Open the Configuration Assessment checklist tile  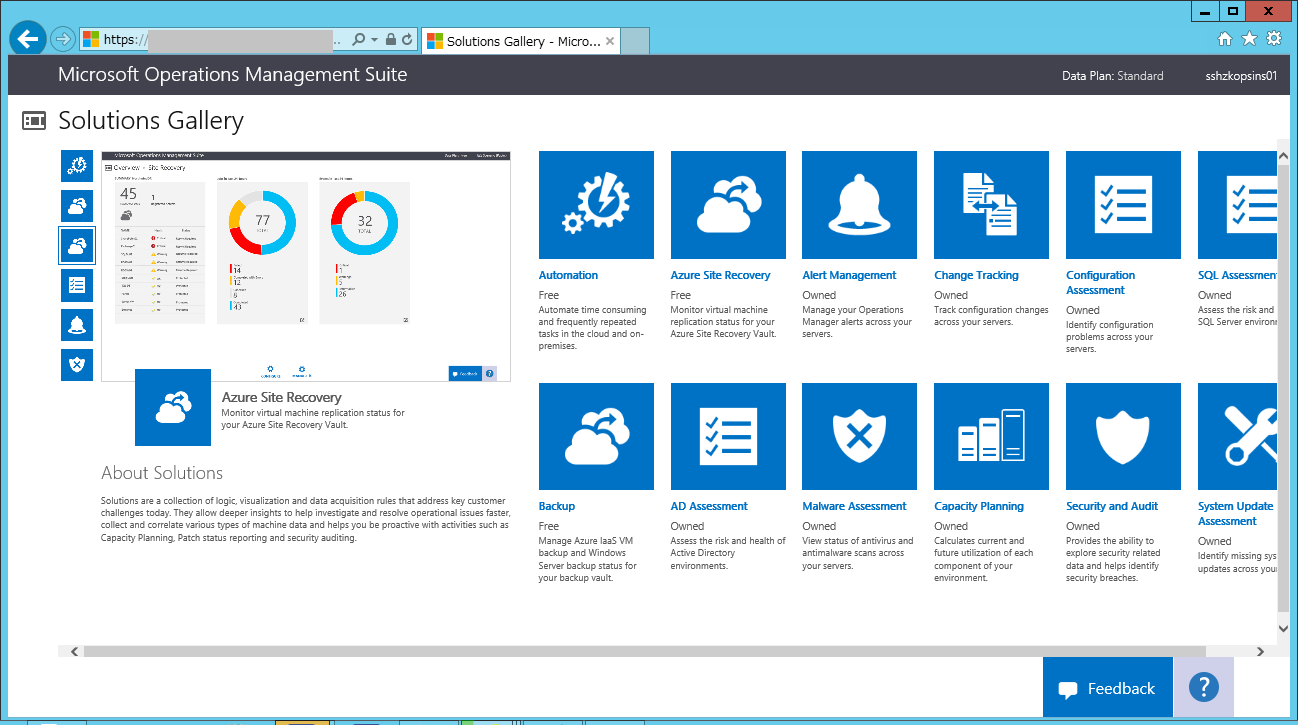1123,205
